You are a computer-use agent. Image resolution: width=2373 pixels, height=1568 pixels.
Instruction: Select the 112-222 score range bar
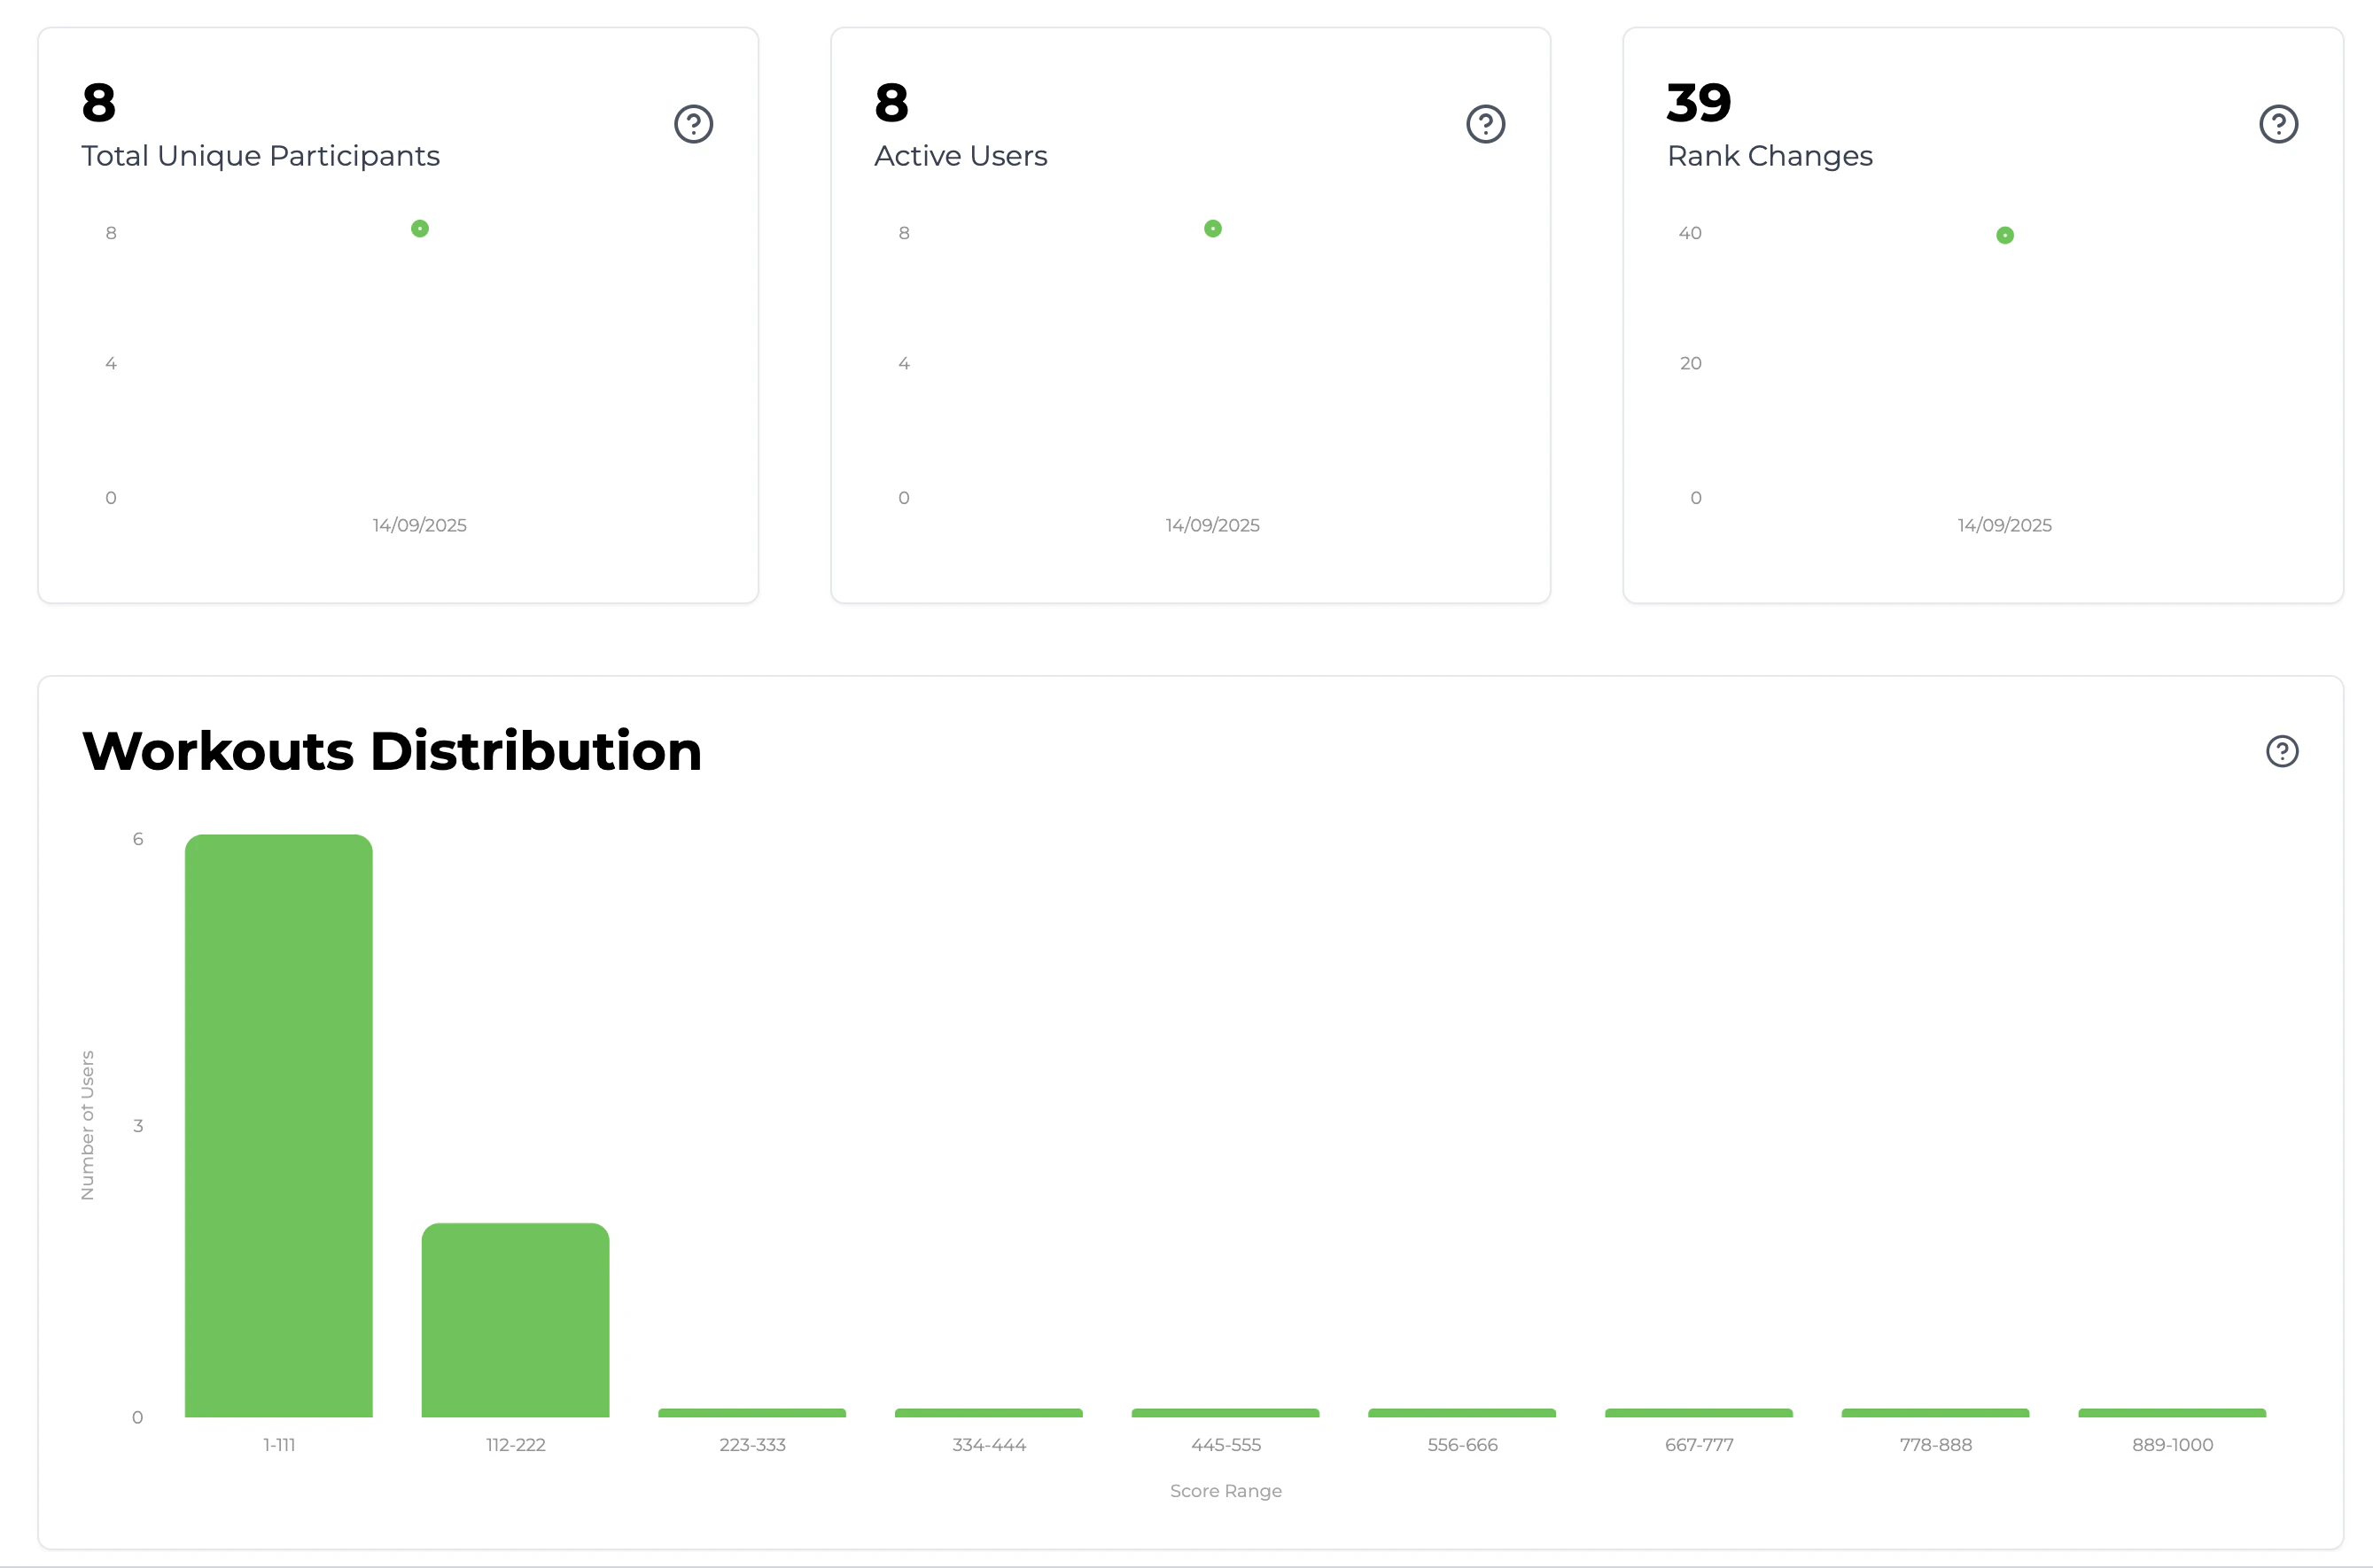515,1320
